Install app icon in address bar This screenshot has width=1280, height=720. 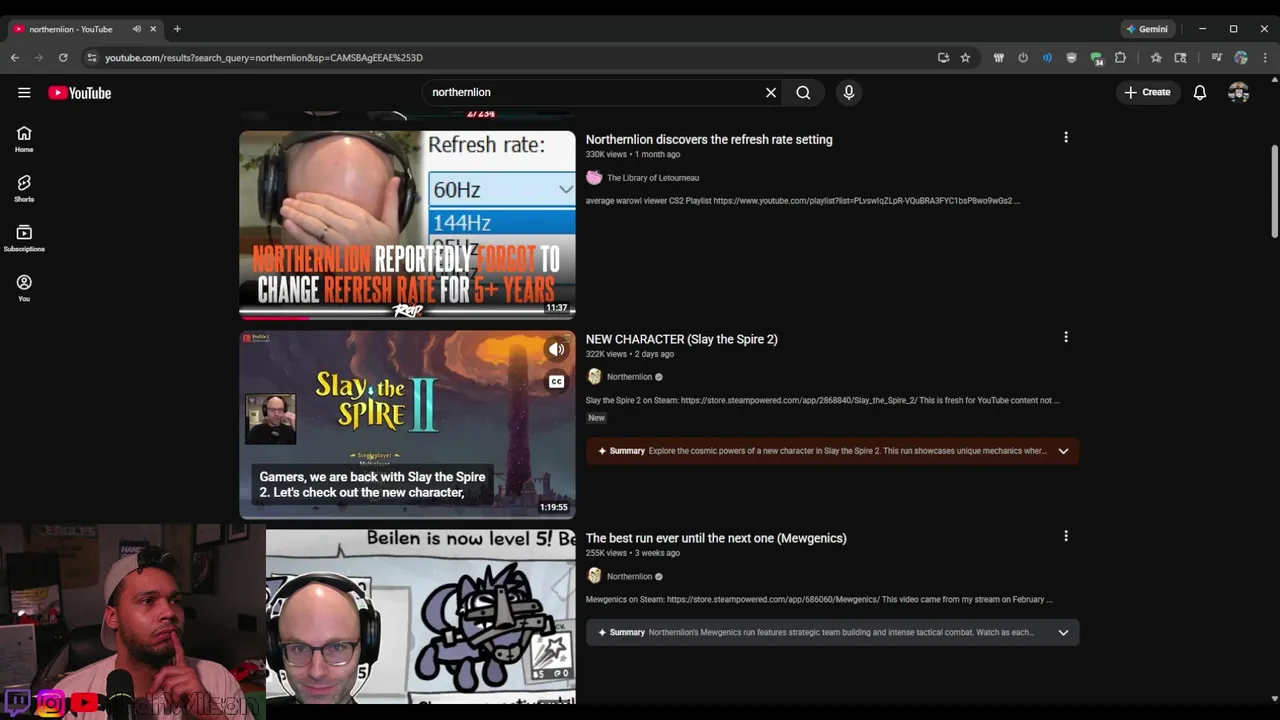943,58
